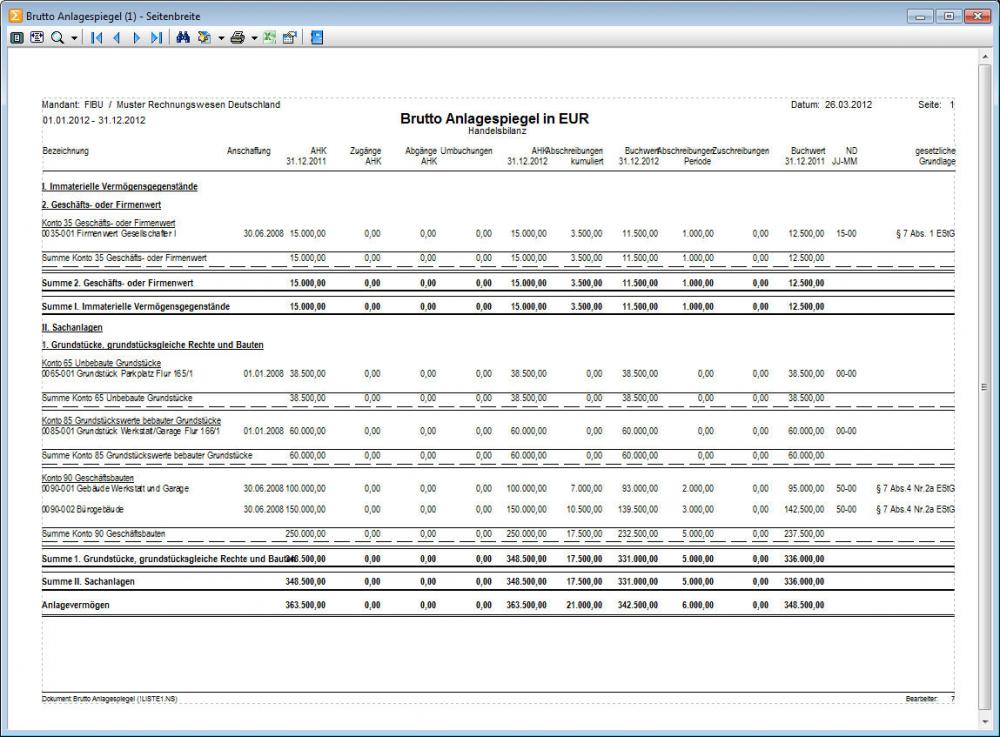
Task: Switch to whole page view icon
Action: tap(17, 38)
